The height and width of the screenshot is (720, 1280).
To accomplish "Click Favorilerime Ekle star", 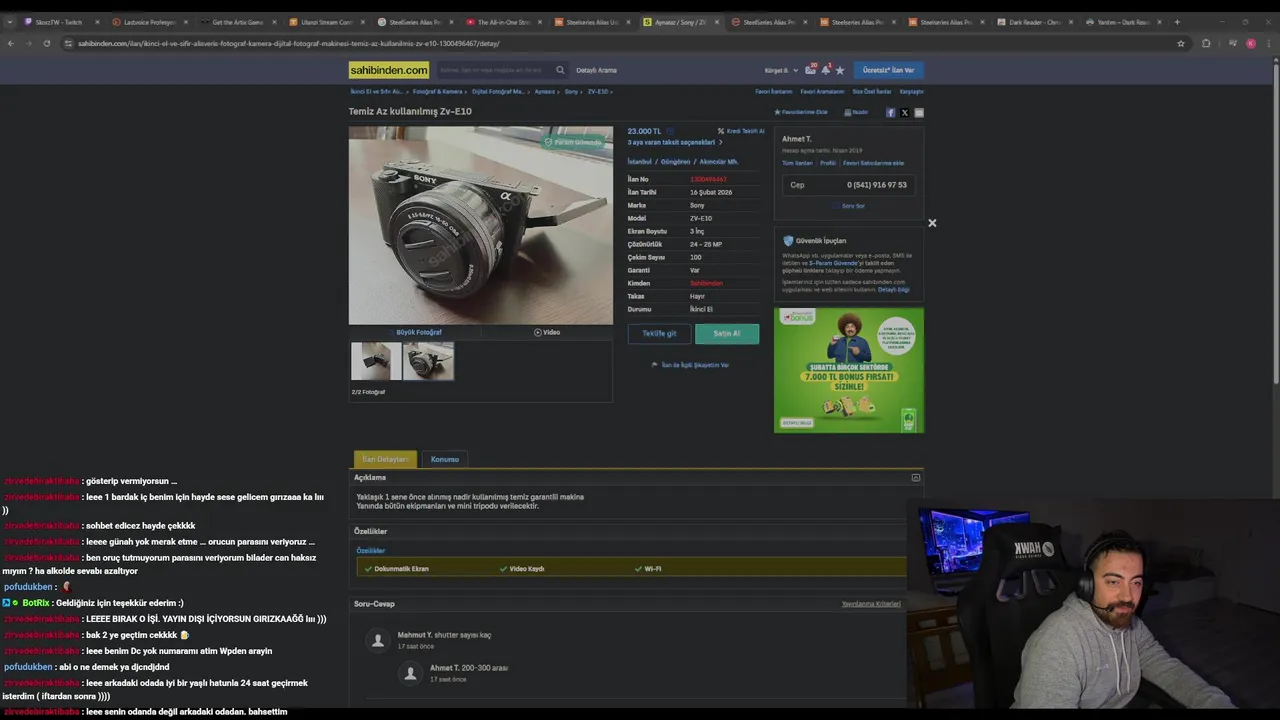I will [777, 112].
